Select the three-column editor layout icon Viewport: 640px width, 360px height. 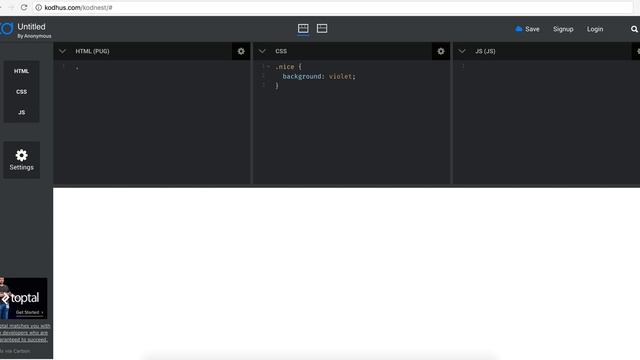(303, 29)
